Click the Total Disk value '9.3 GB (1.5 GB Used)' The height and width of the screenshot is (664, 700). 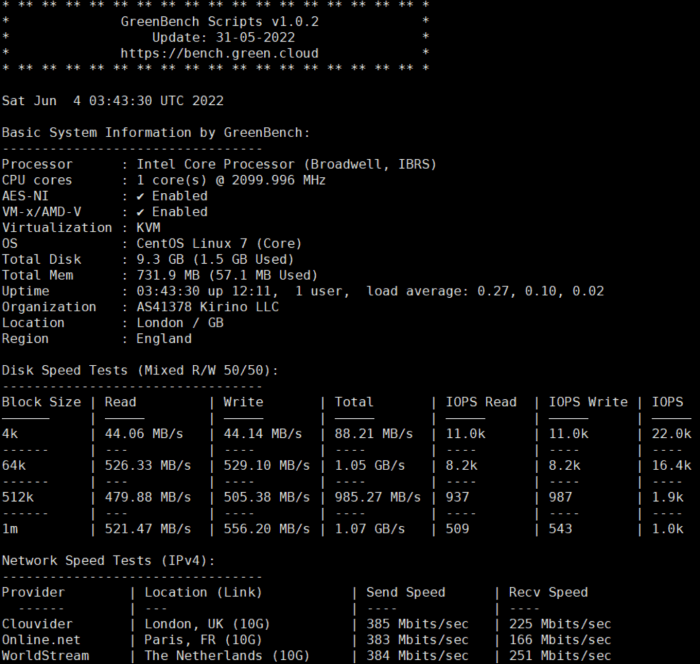tap(215, 259)
